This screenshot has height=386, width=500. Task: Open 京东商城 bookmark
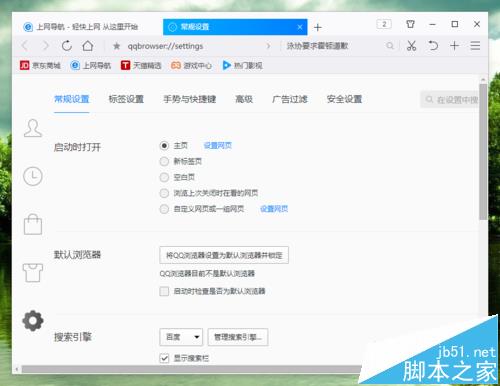[x=40, y=65]
